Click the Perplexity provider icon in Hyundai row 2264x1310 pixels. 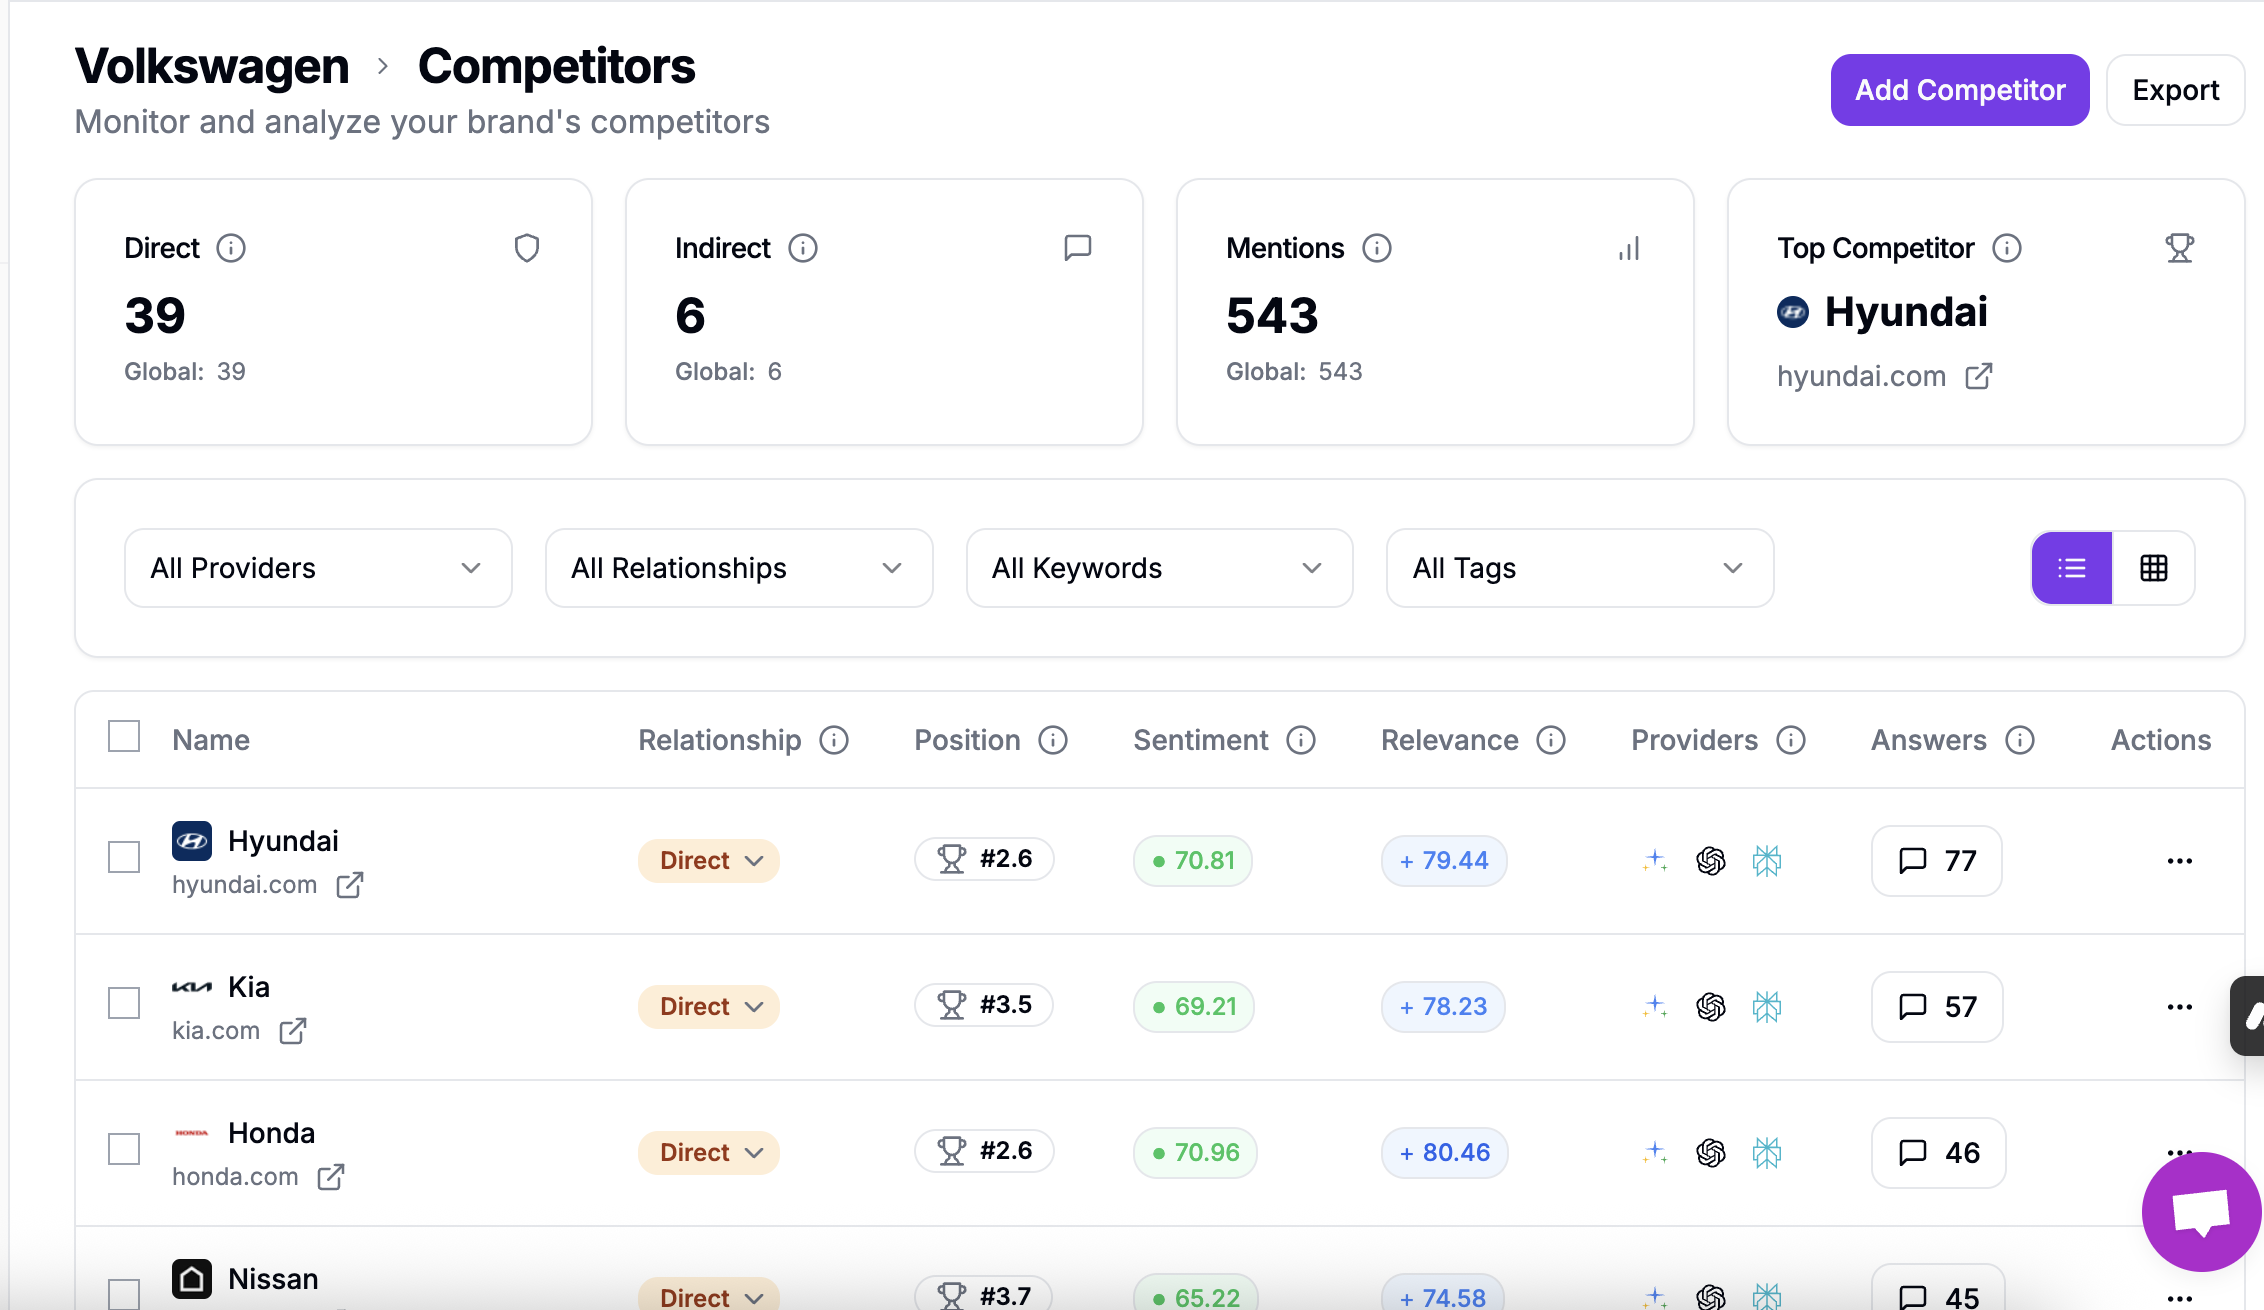[1767, 861]
